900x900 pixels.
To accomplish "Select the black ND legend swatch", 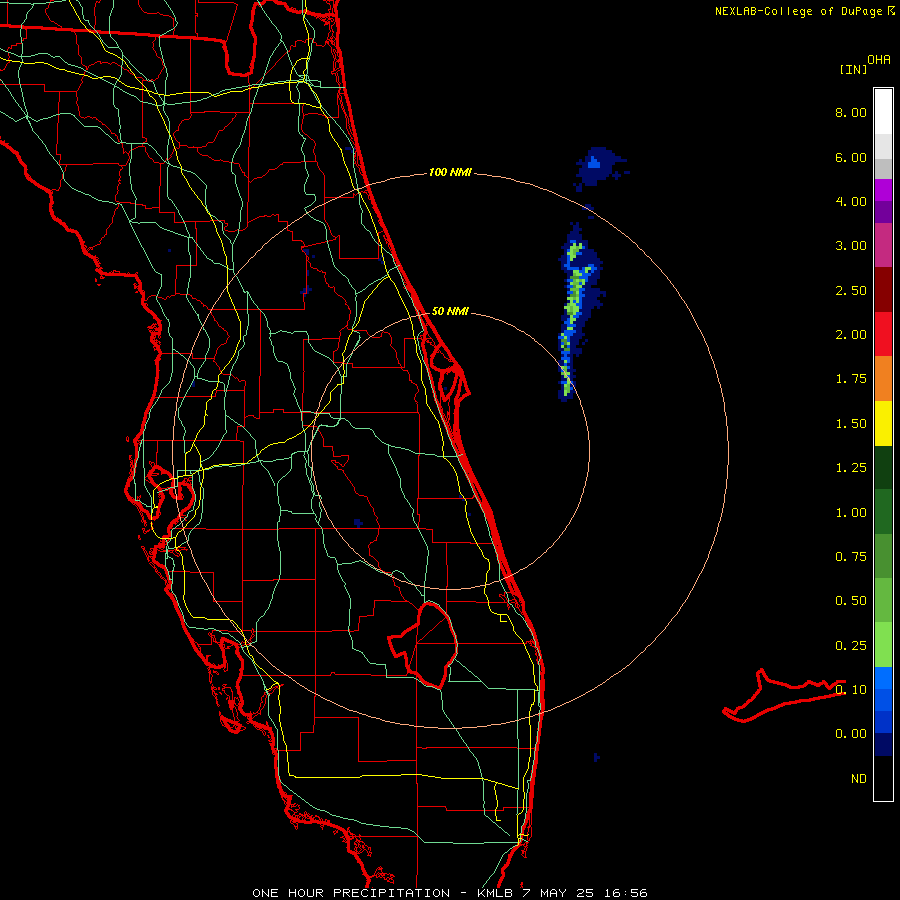I will [883, 778].
